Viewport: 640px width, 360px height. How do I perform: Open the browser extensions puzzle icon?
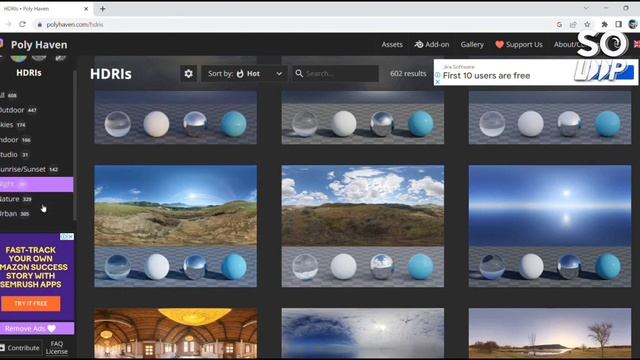604,24
